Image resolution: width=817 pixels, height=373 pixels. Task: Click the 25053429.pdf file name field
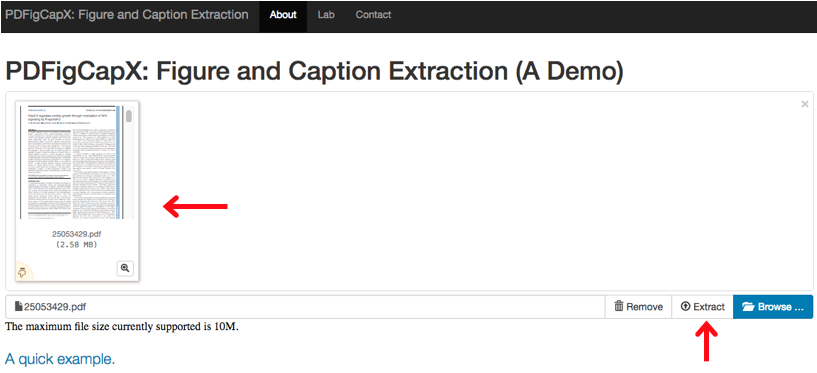pos(305,307)
